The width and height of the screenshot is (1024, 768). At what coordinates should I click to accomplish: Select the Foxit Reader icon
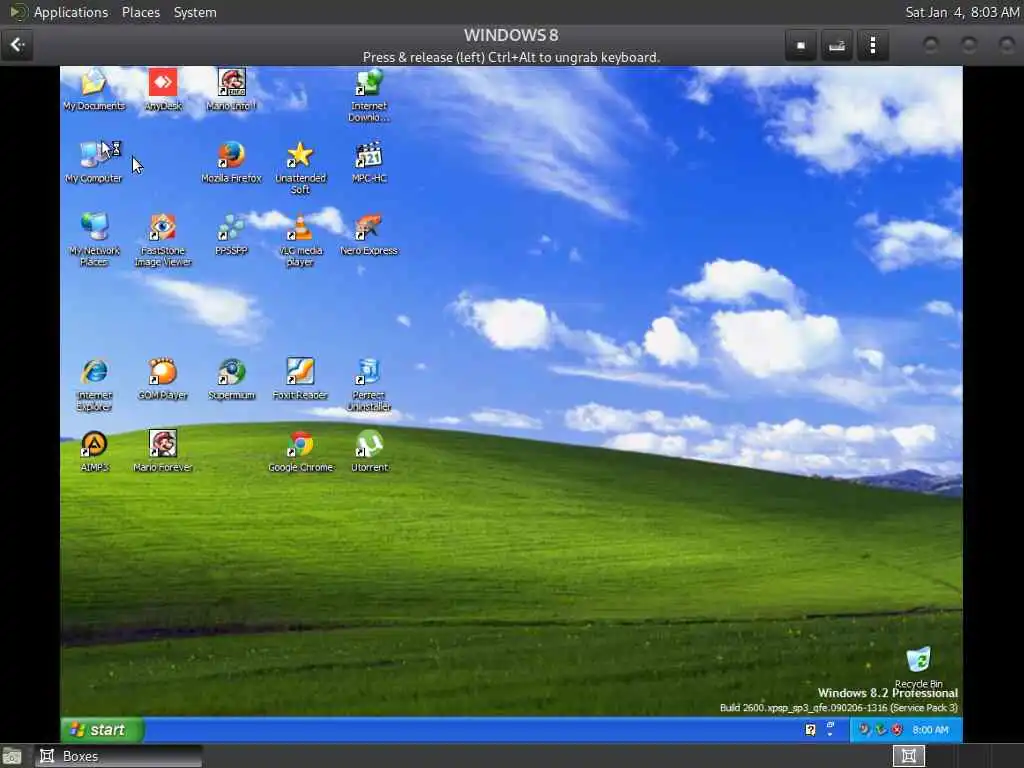[300, 379]
